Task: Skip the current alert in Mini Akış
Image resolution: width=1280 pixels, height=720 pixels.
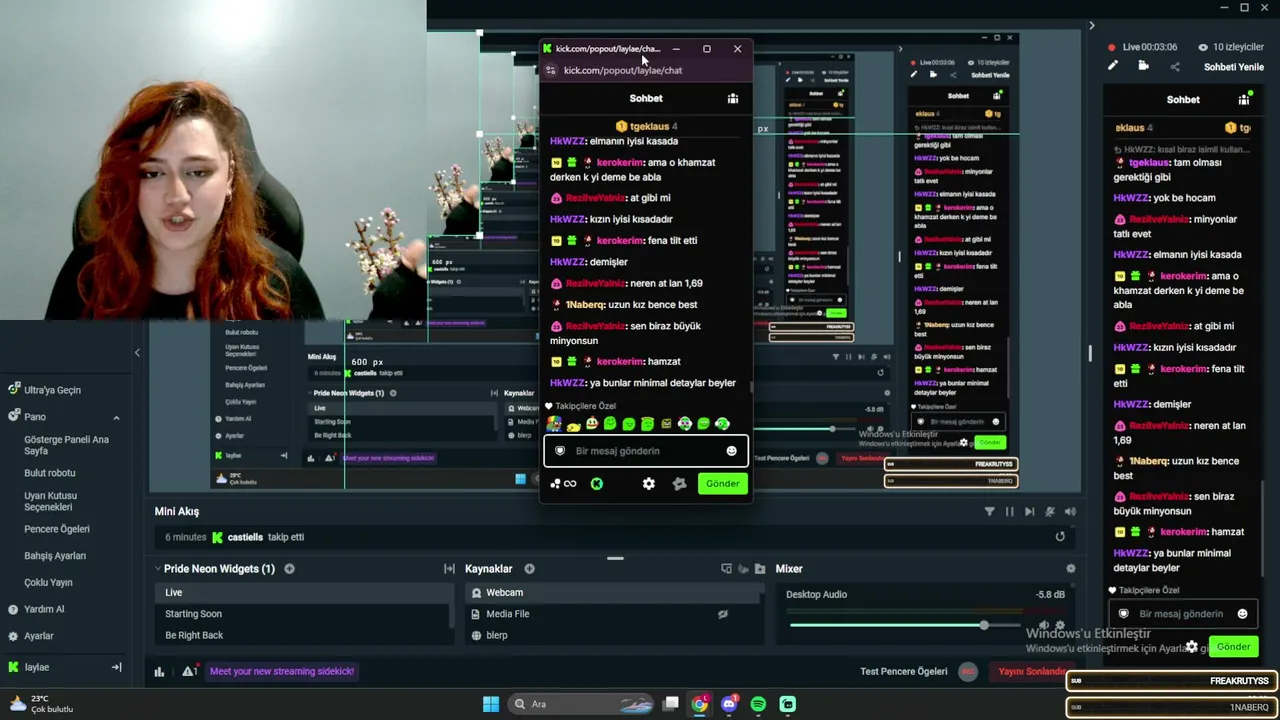Action: click(x=1029, y=512)
